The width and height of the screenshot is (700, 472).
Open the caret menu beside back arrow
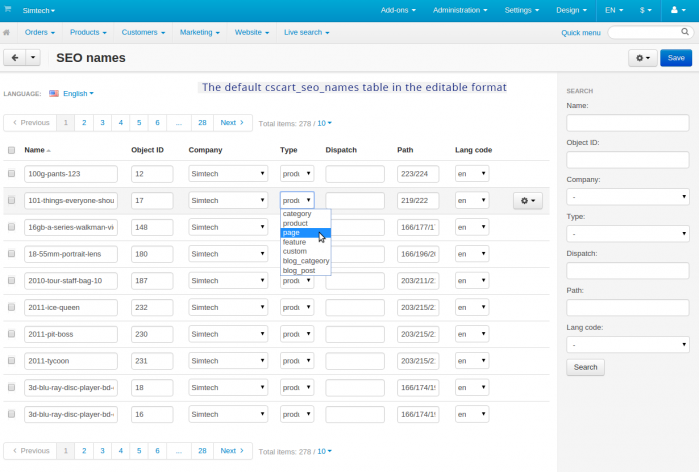(x=33, y=58)
